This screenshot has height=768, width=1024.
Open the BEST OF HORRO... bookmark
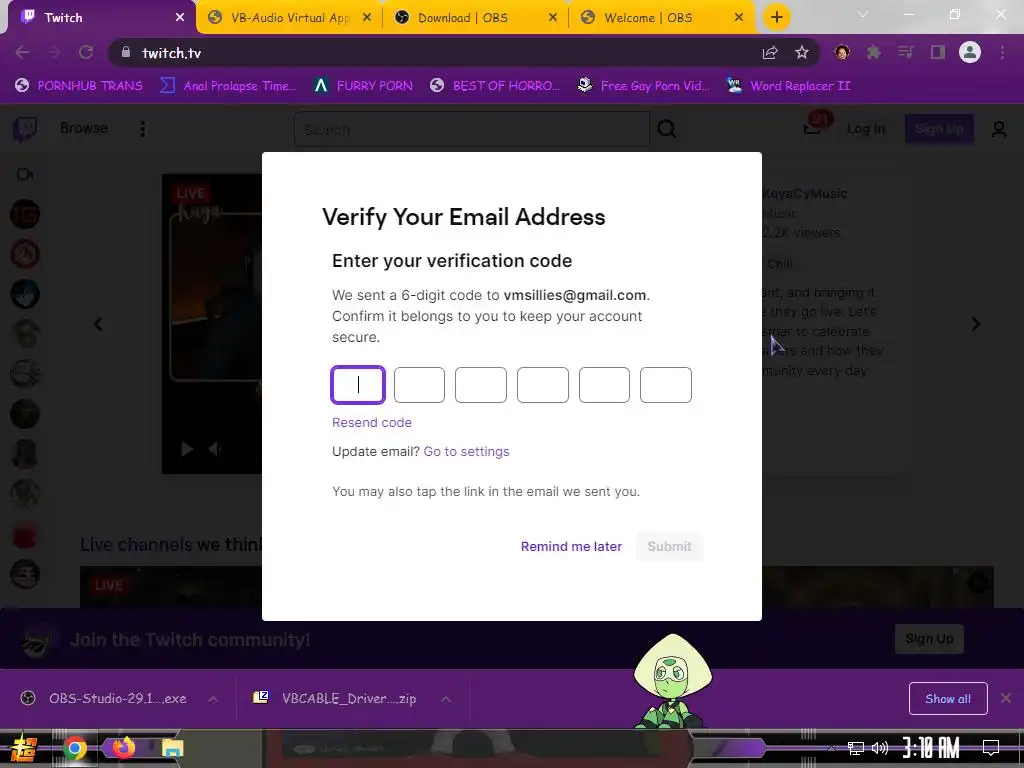coord(495,86)
